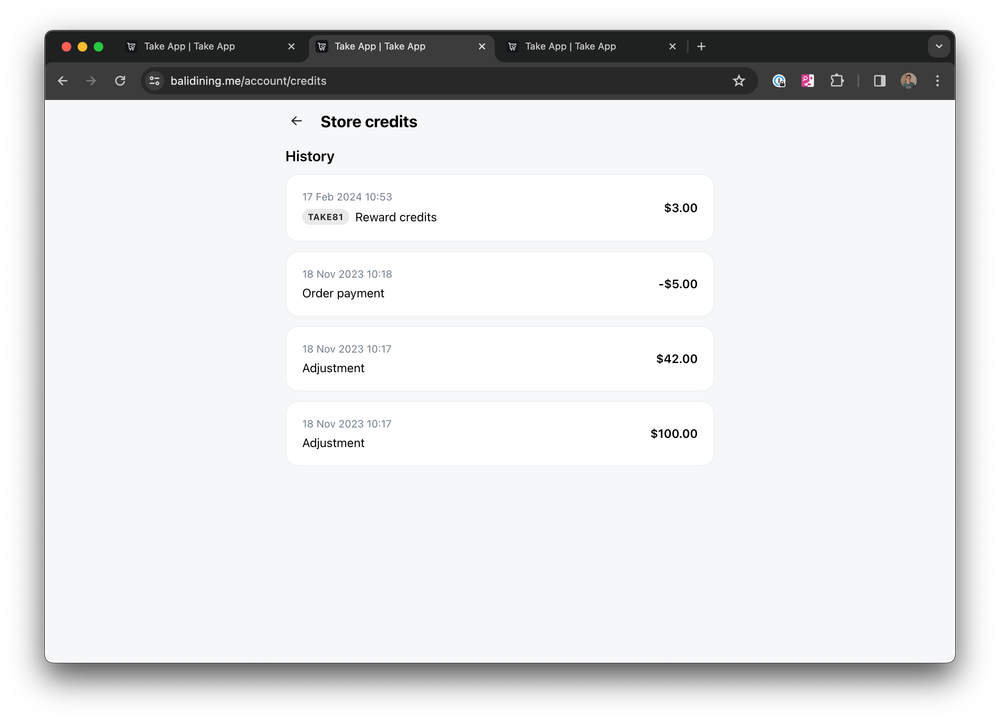Expand the tab search dropdown chevron

(939, 47)
